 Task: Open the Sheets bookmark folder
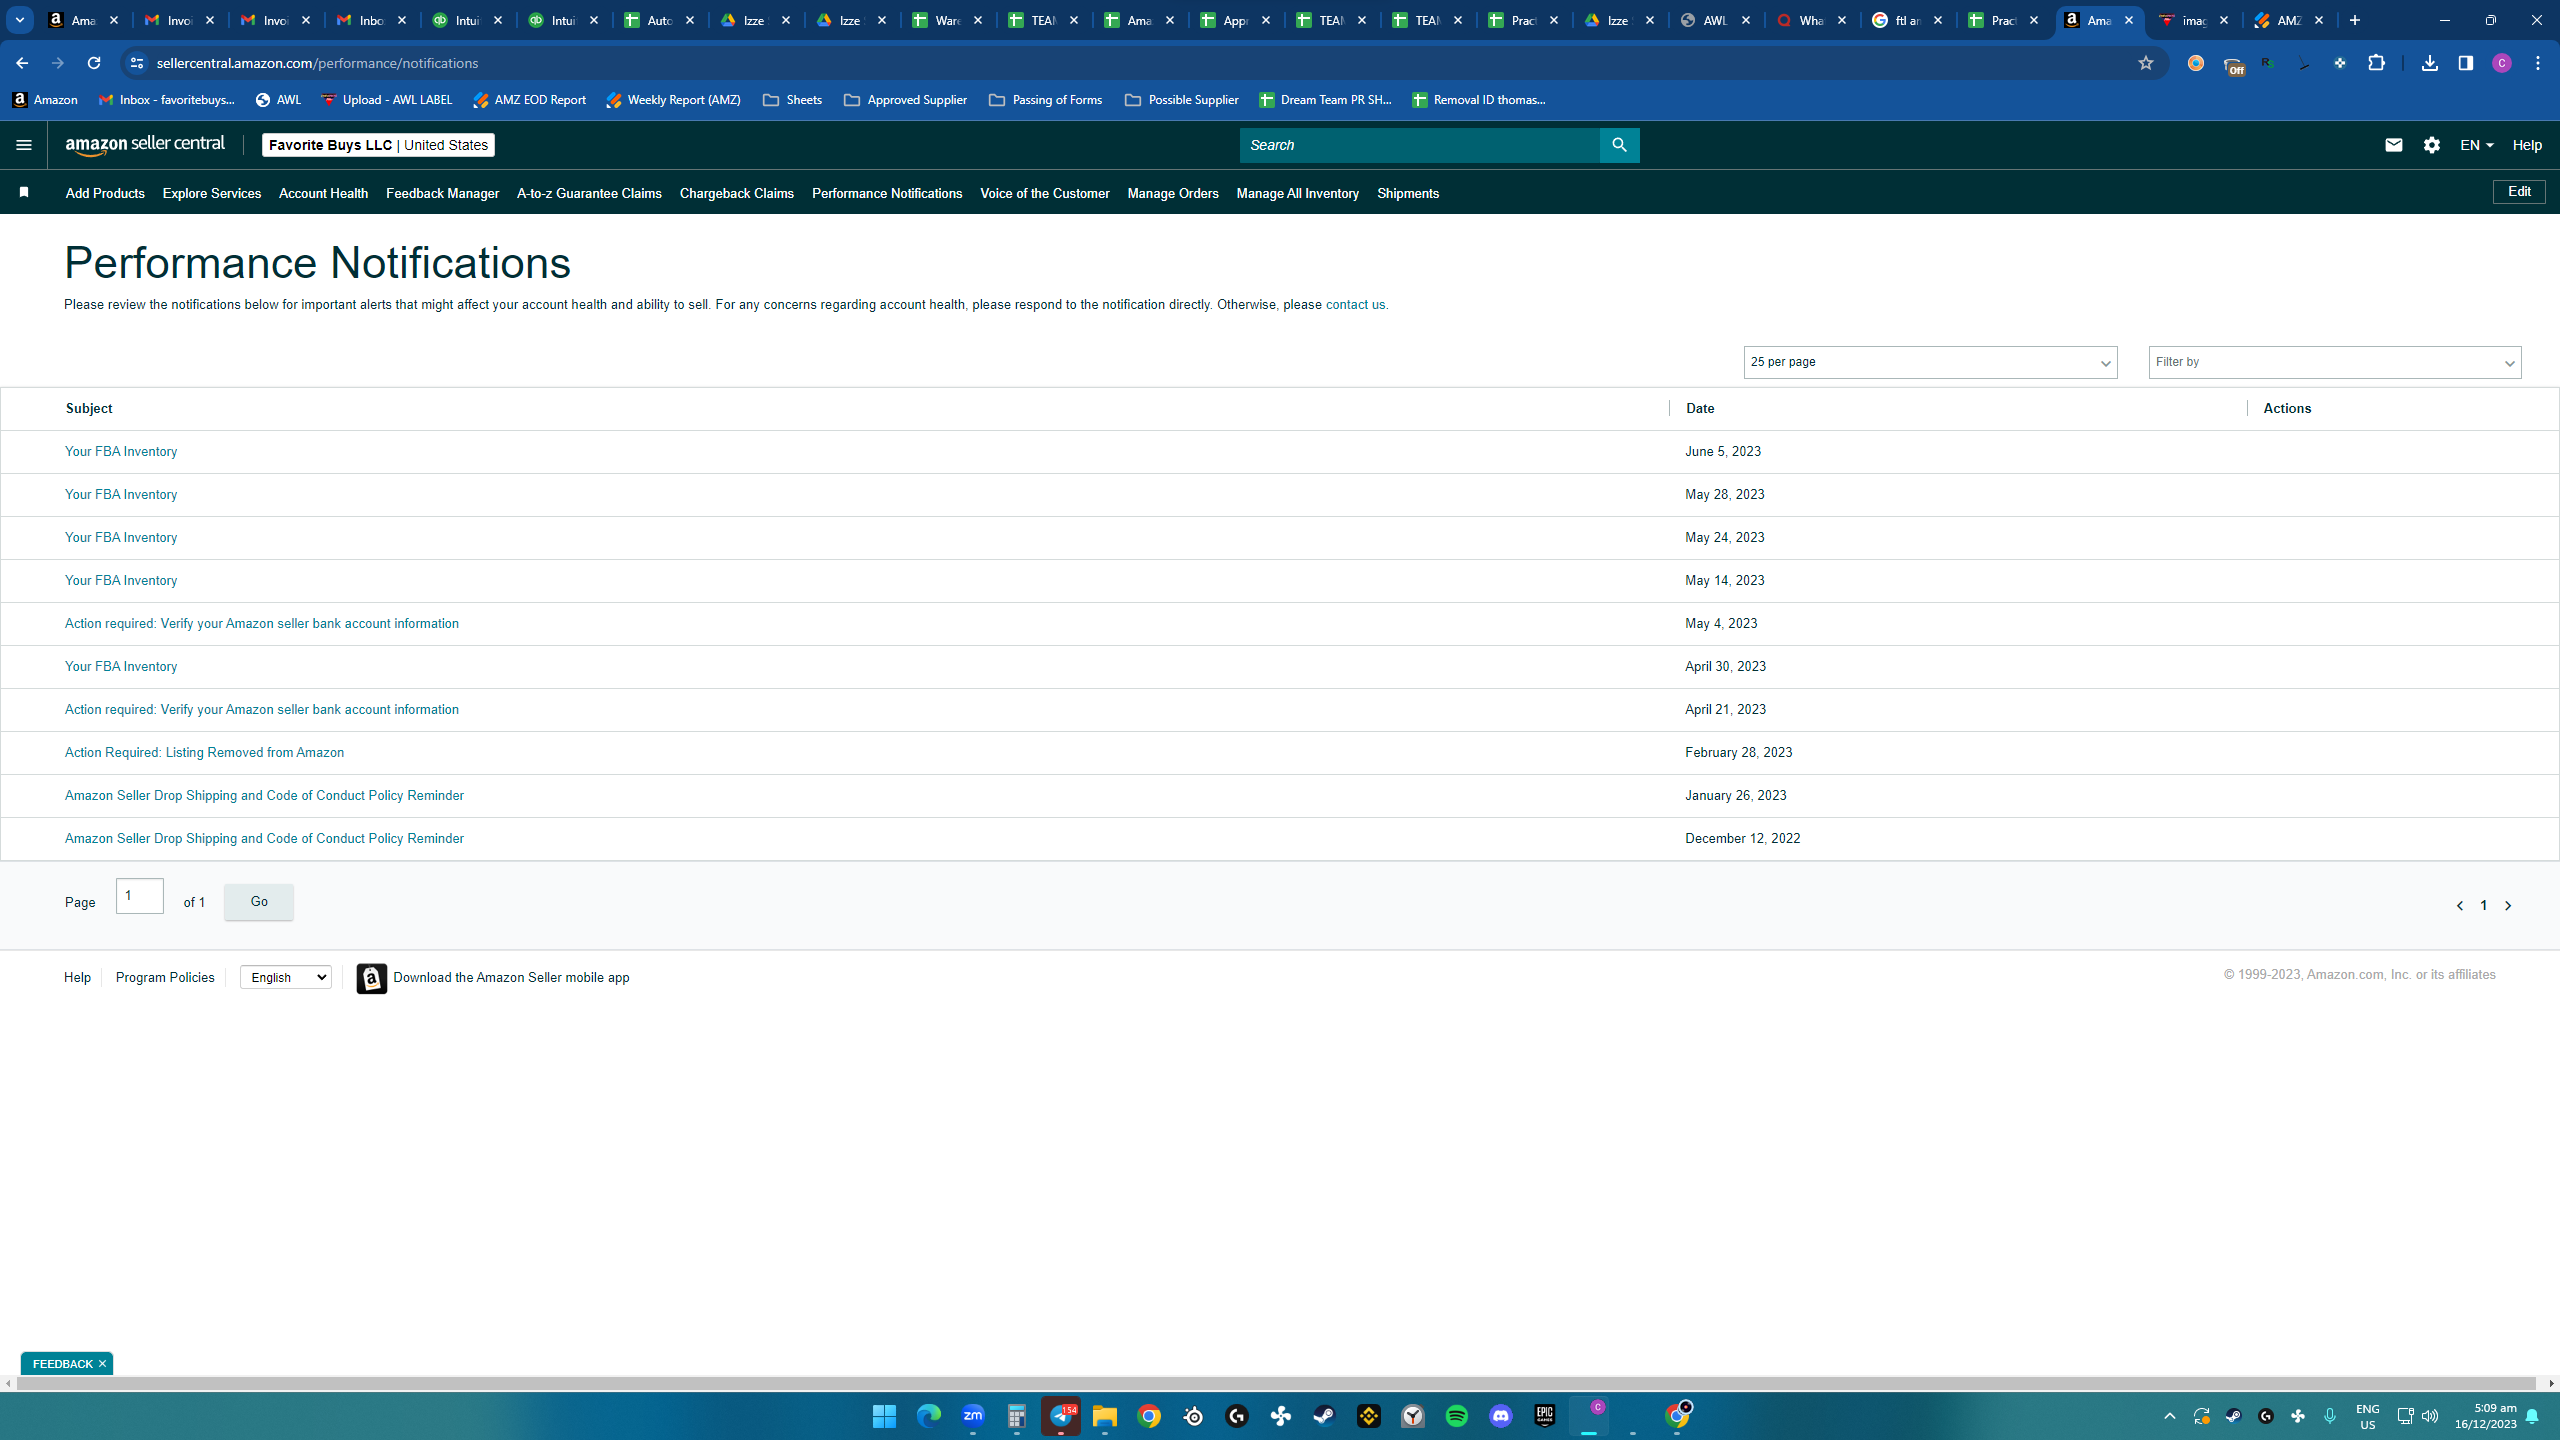pos(792,100)
